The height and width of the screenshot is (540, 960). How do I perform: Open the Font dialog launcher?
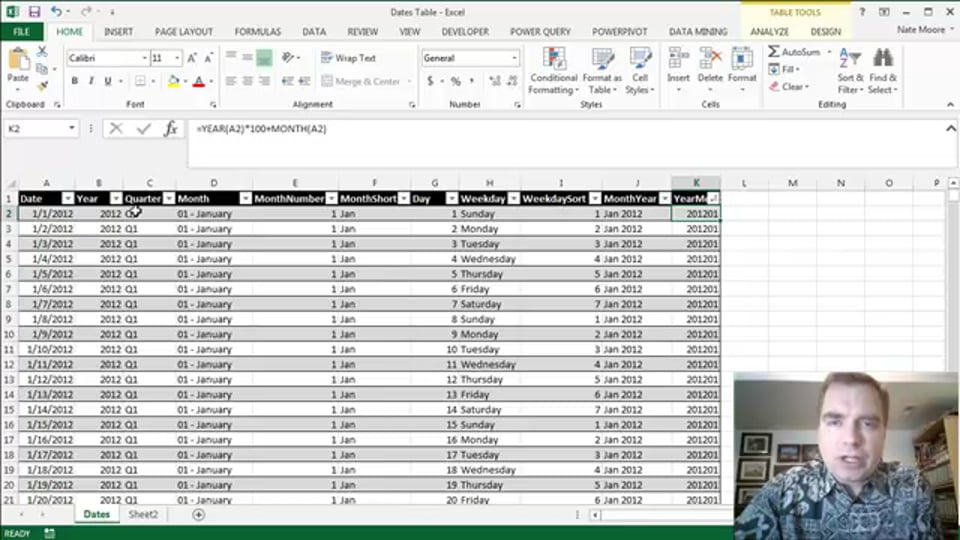pos(213,105)
